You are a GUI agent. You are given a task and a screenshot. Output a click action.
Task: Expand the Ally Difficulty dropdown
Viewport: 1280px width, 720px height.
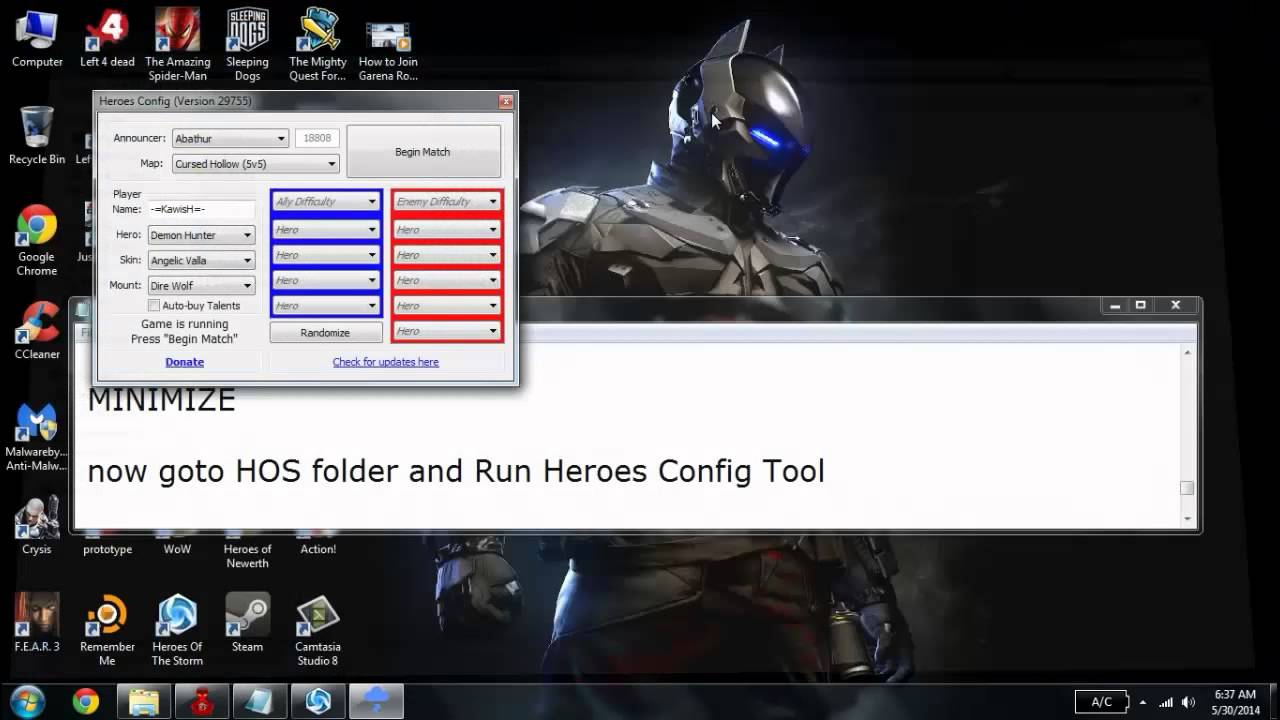326,202
